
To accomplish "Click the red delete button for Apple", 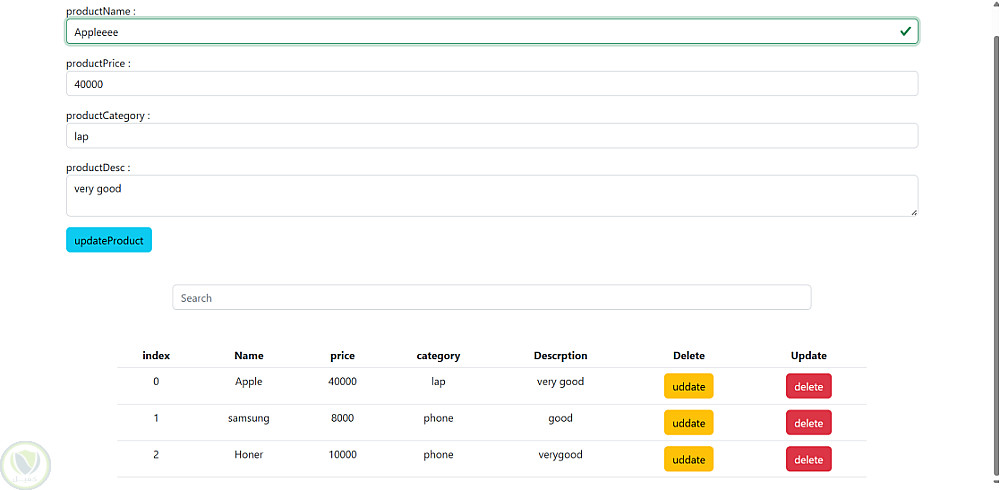I will tap(809, 386).
